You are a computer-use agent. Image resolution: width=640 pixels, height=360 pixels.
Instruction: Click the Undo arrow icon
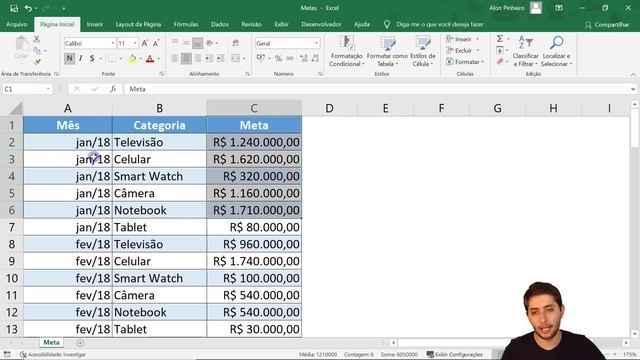click(x=28, y=8)
